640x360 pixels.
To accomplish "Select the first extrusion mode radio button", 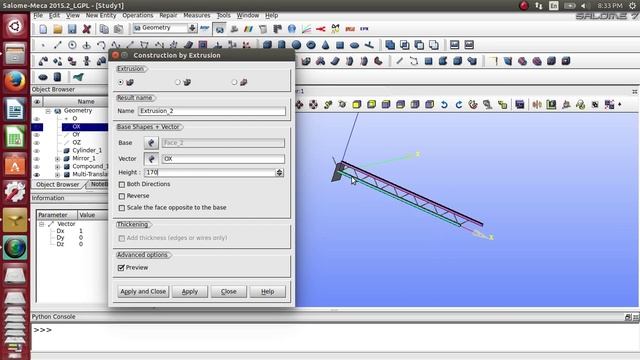I will pos(121,82).
